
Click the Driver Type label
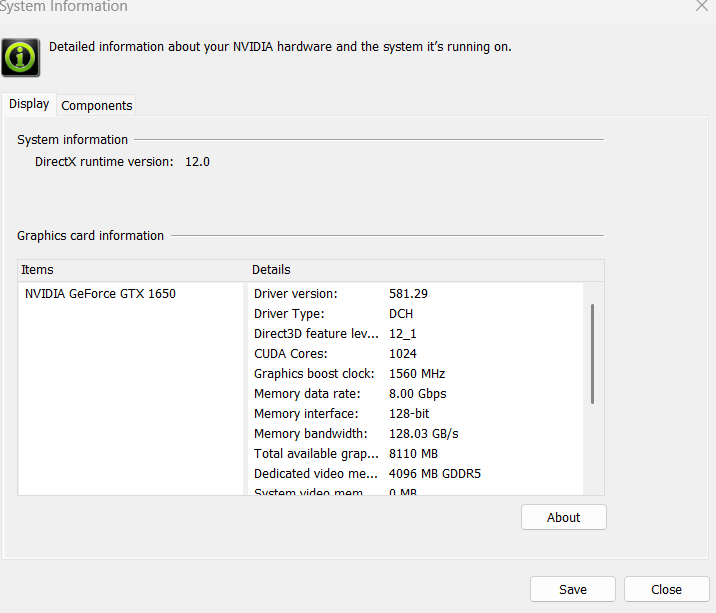[x=289, y=314]
